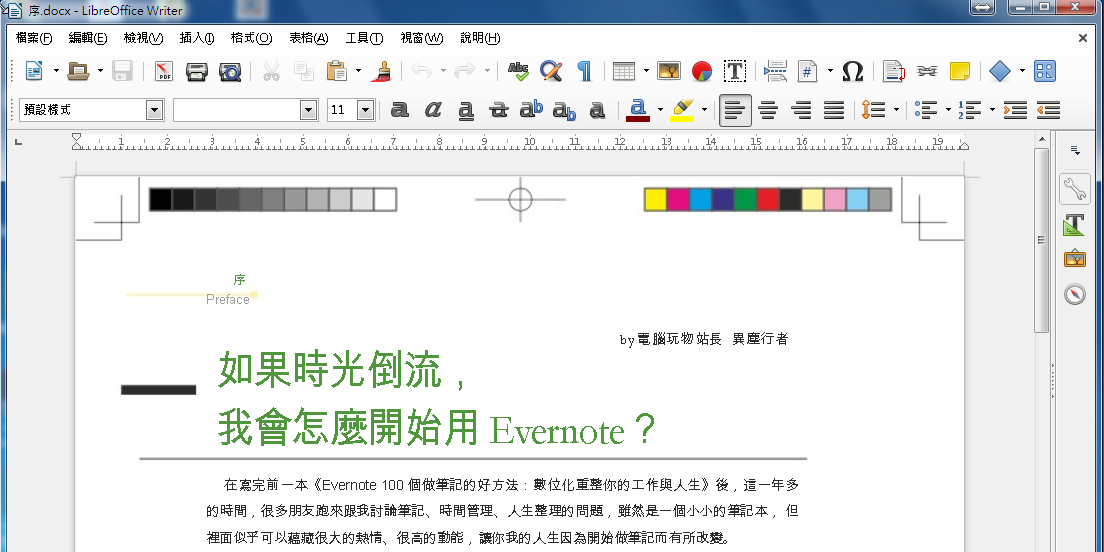
Task: Open the bullet list dropdown arrow
Action: (x=948, y=110)
